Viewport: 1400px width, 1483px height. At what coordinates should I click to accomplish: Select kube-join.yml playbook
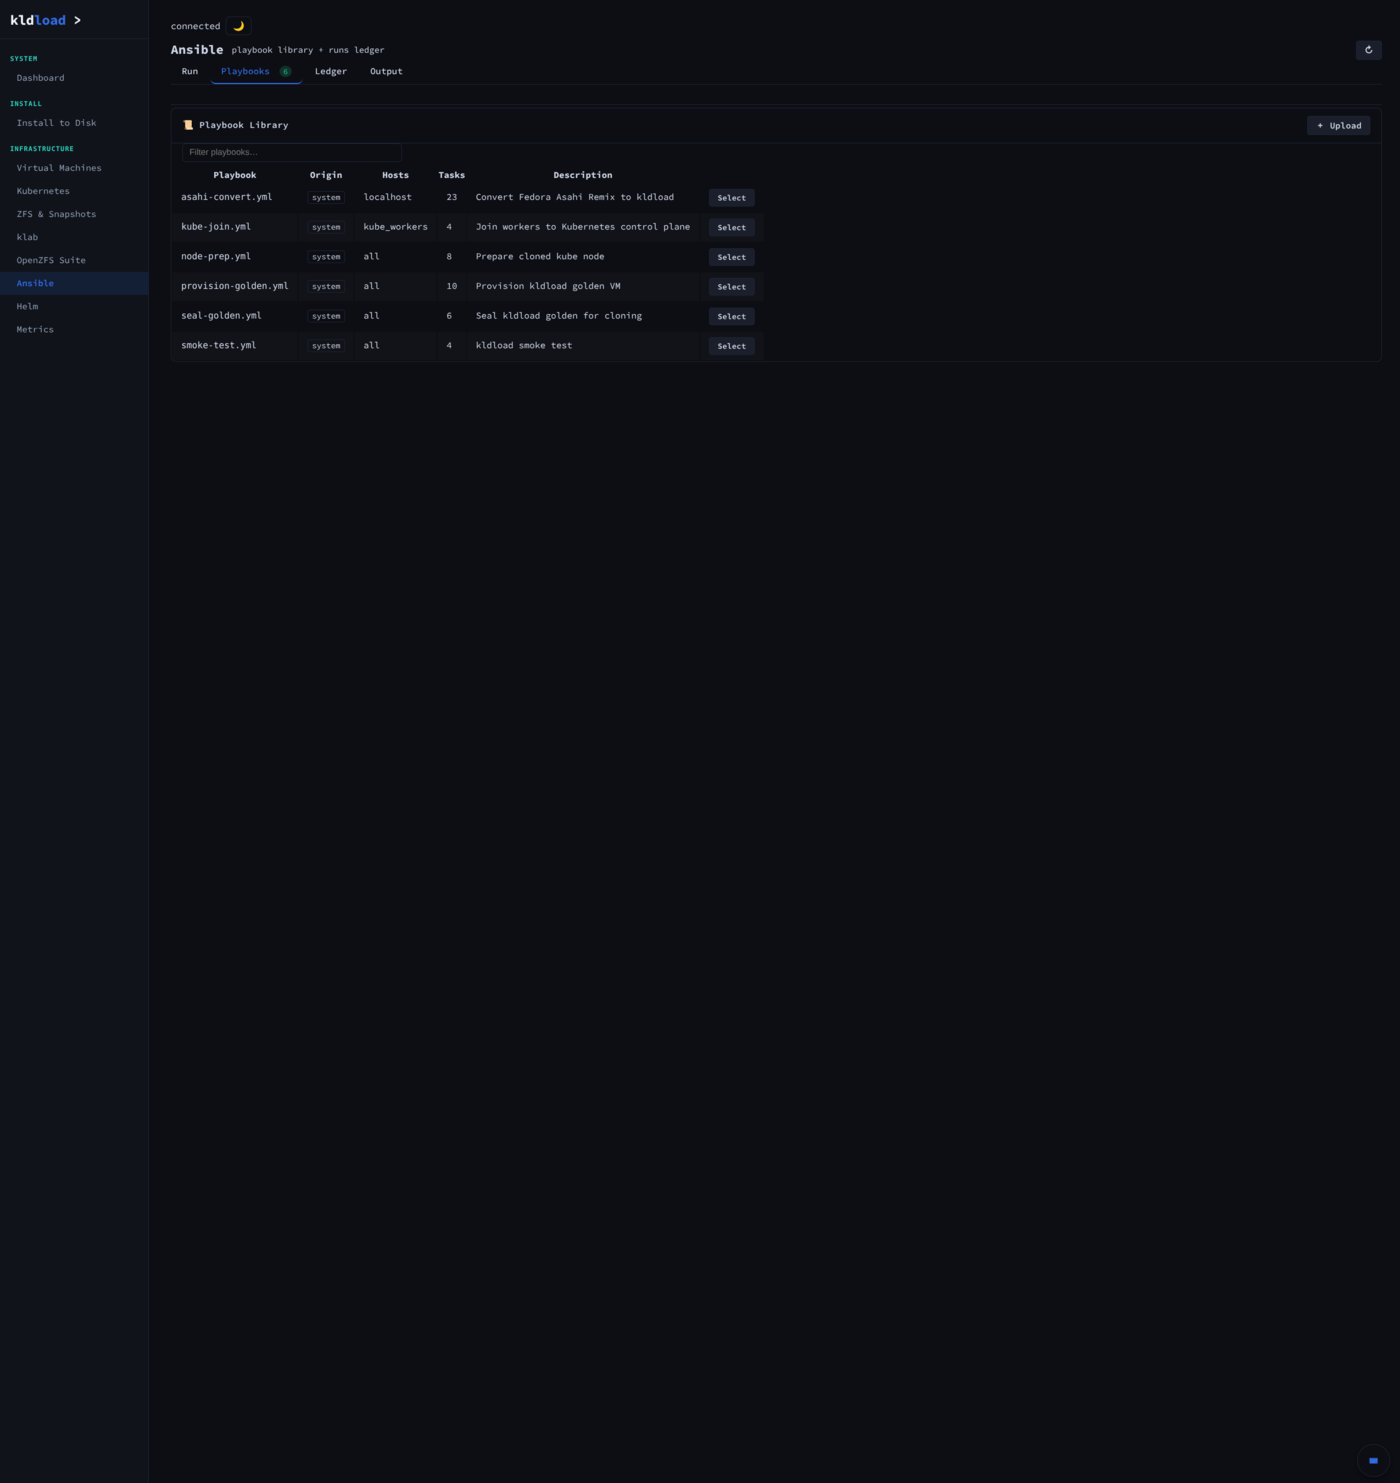[x=731, y=227]
